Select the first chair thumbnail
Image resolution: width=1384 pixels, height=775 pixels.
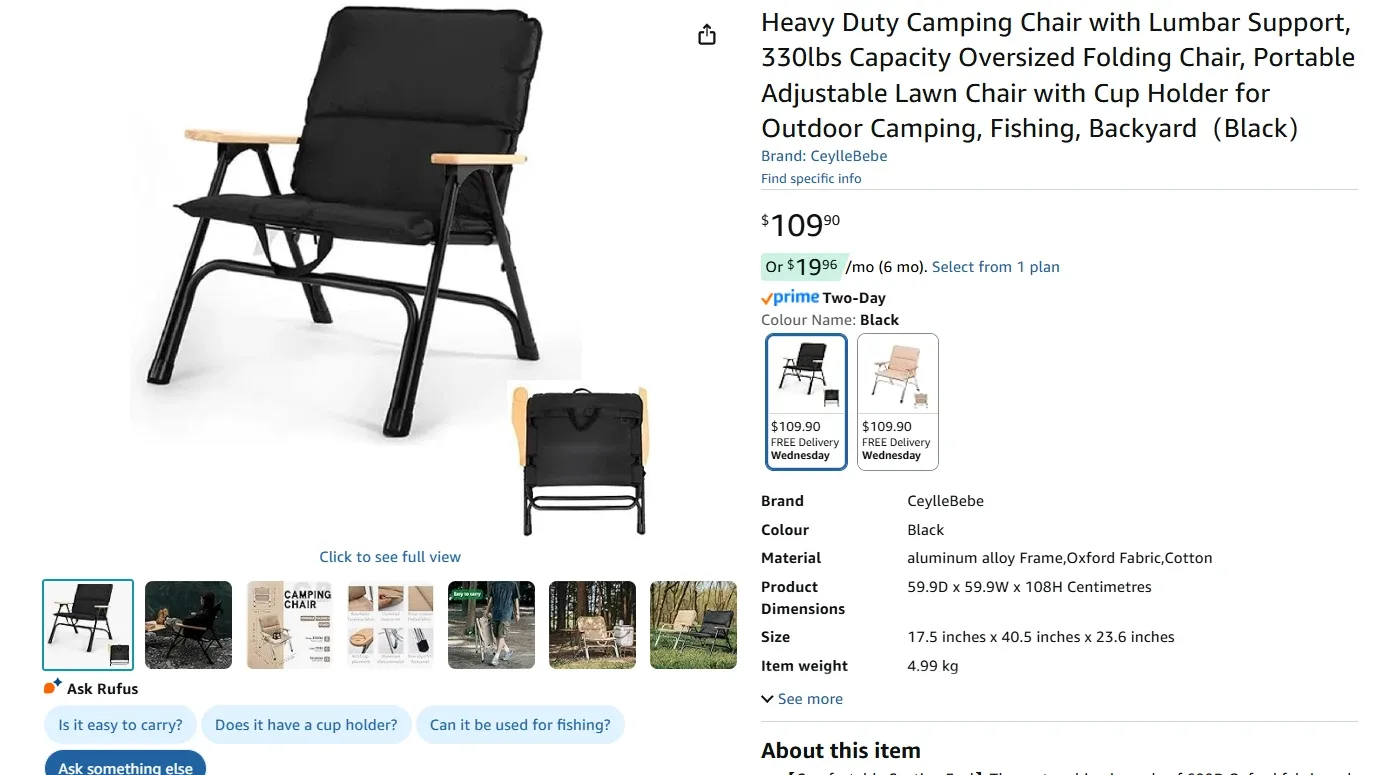[x=87, y=624]
